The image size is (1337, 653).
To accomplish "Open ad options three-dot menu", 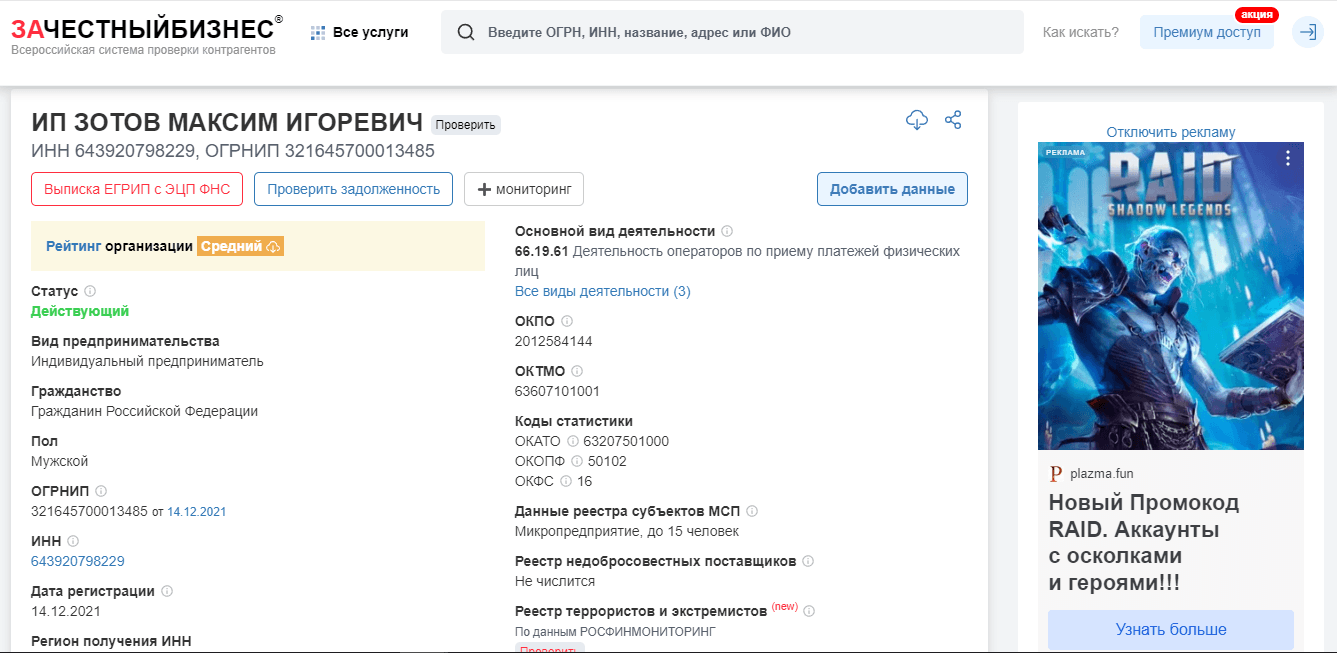I will pyautogui.click(x=1288, y=158).
